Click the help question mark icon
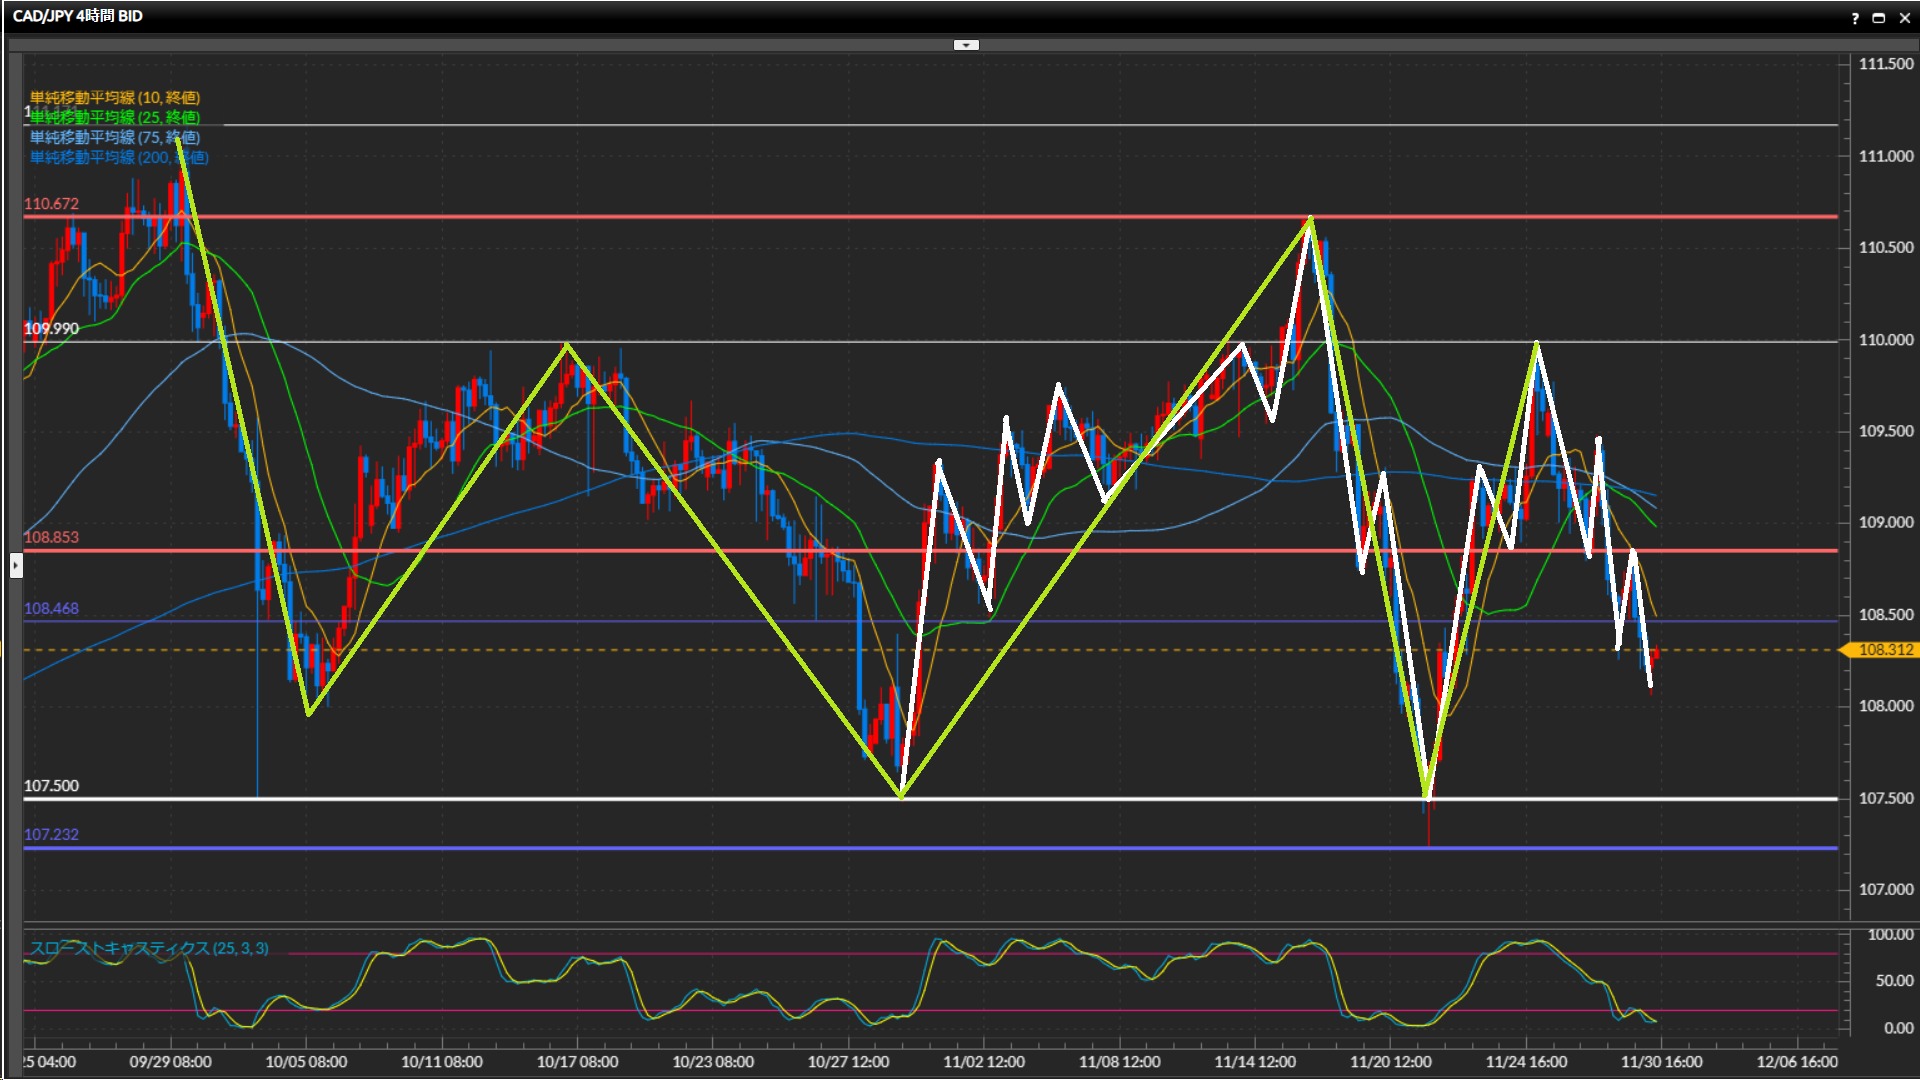The height and width of the screenshot is (1080, 1920). [1855, 18]
